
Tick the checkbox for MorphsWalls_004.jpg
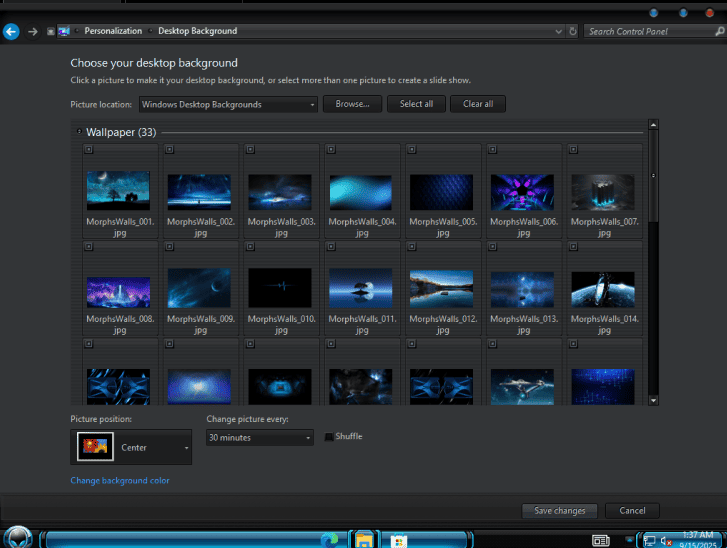click(331, 150)
